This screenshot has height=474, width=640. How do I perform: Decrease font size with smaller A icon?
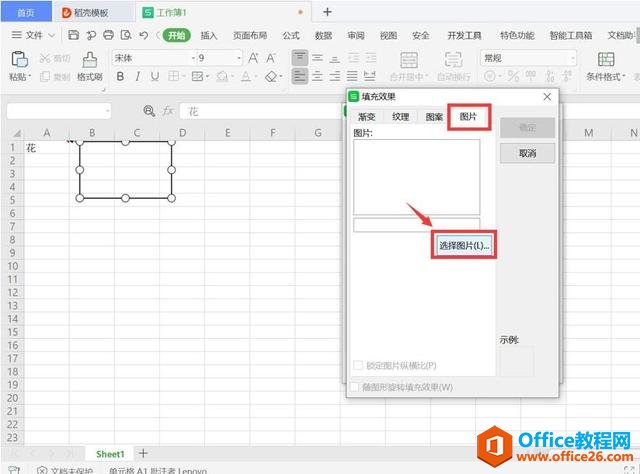(271, 58)
